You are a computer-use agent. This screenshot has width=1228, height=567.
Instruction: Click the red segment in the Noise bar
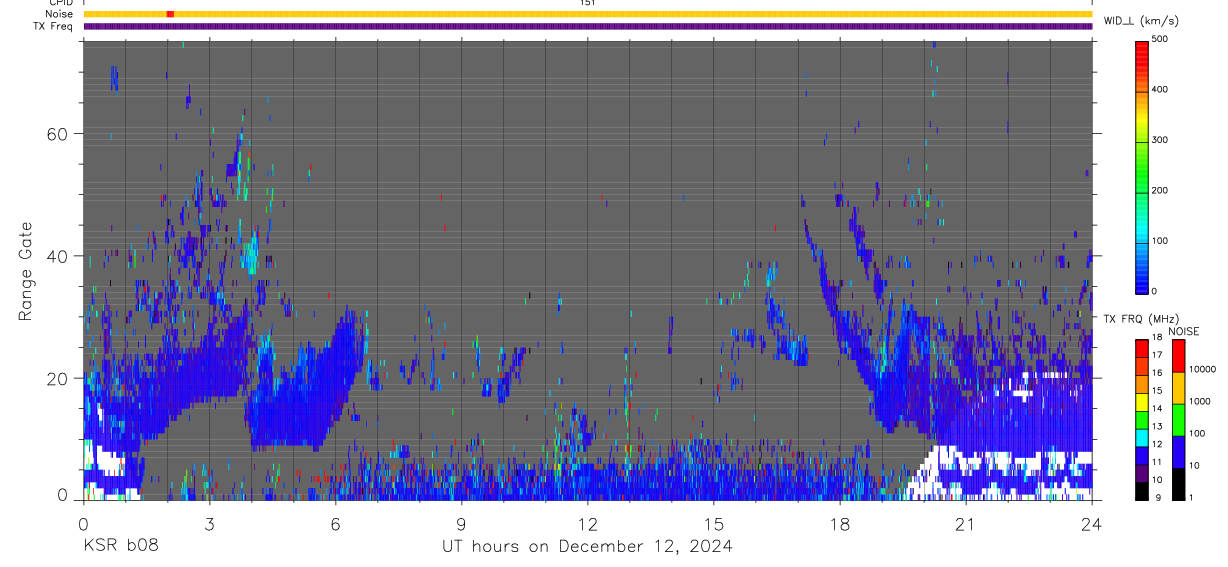[170, 14]
